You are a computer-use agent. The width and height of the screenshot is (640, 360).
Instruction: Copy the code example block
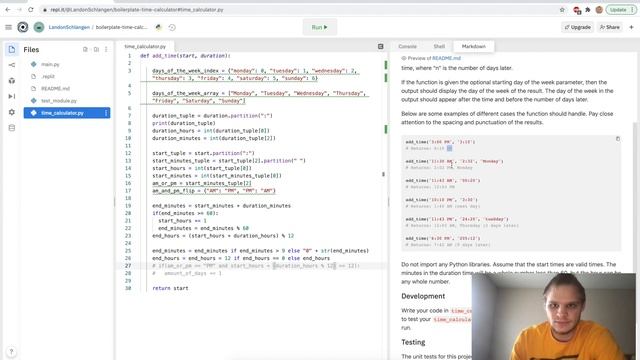[x=618, y=139]
